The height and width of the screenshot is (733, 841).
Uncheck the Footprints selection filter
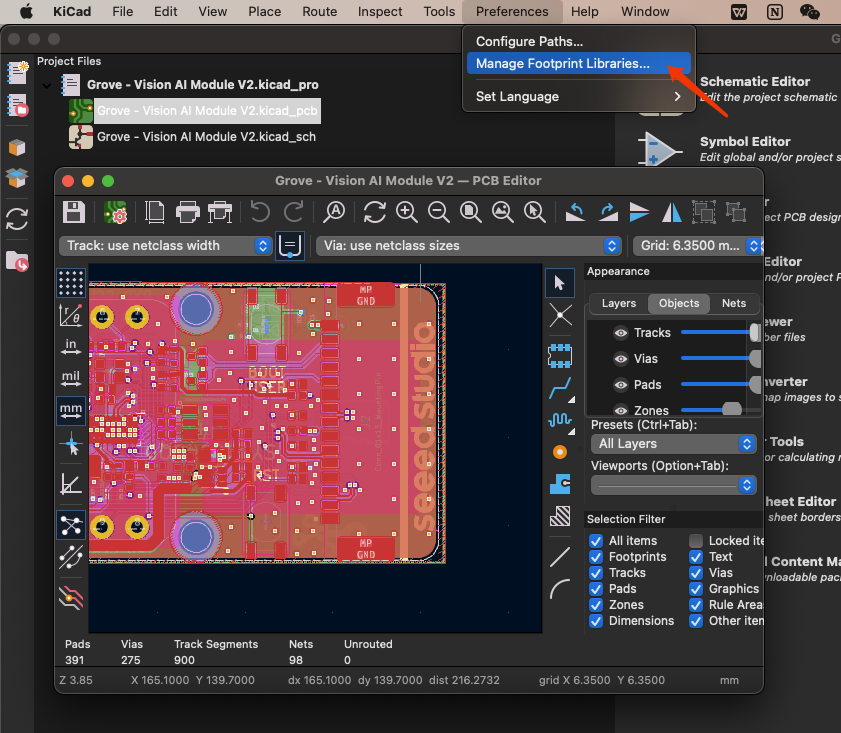click(596, 557)
